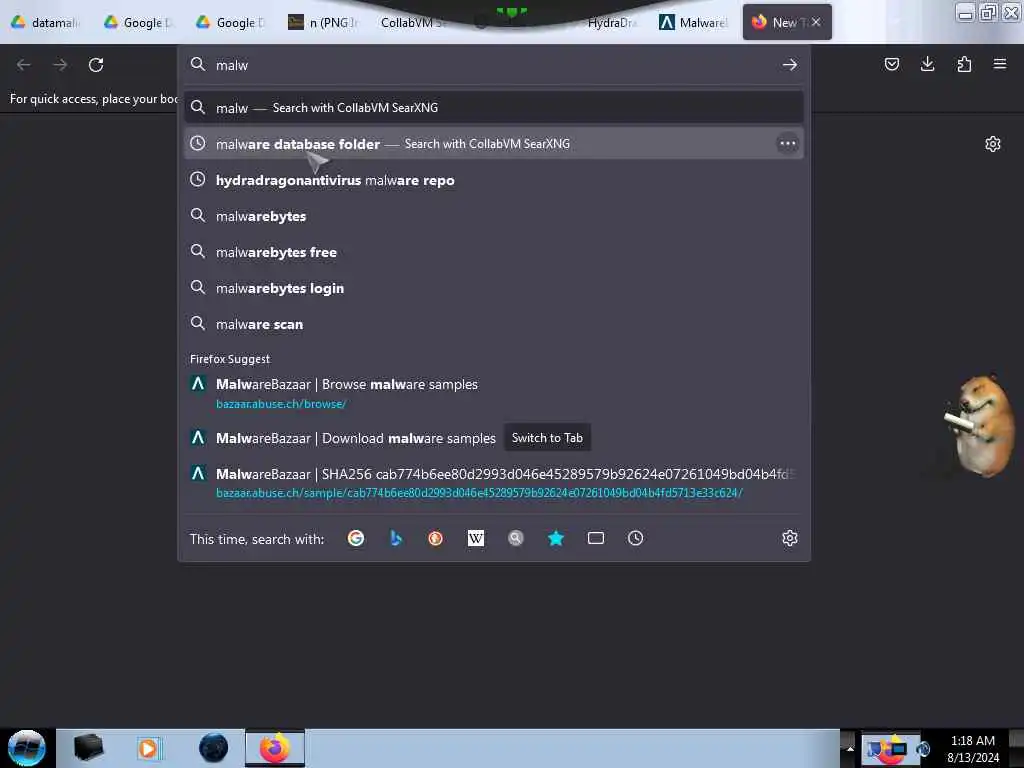This screenshot has height=768, width=1024.
Task: Open new tab page settings gear
Action: [993, 144]
